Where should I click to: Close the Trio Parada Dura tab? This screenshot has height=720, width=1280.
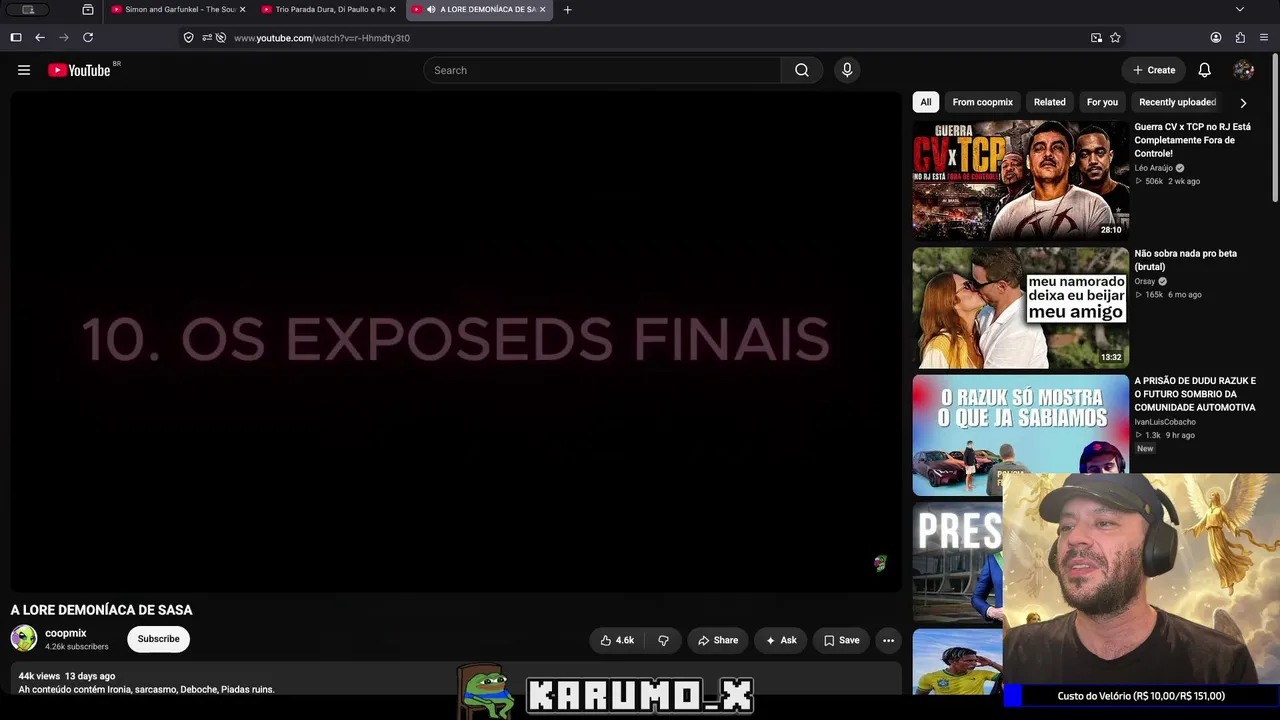coord(392,10)
